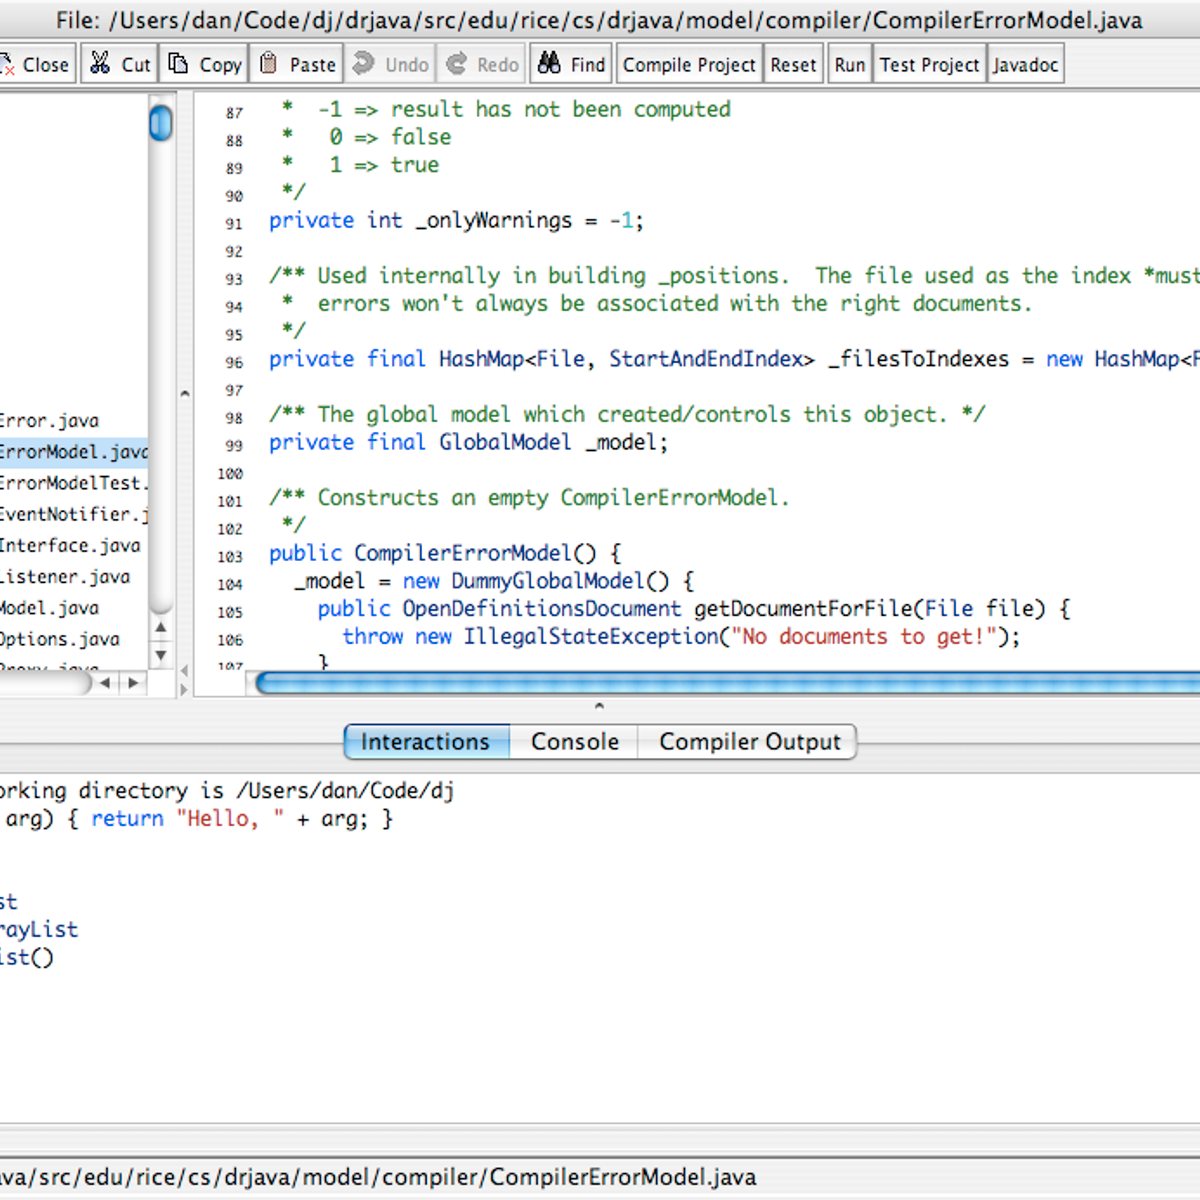Select ErrorModelTest.java in the file list

pos(70,483)
